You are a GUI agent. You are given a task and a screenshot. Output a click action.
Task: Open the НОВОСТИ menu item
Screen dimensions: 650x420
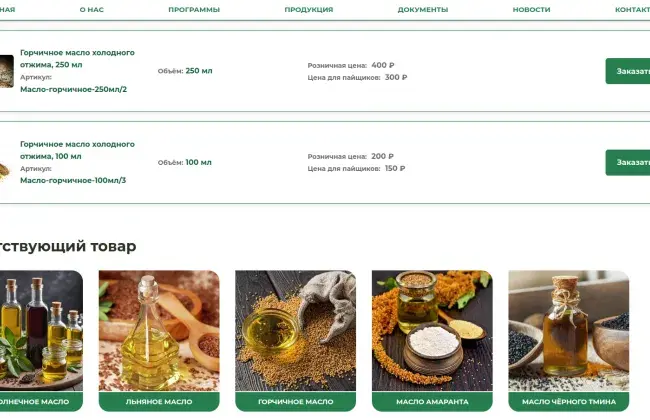[531, 10]
